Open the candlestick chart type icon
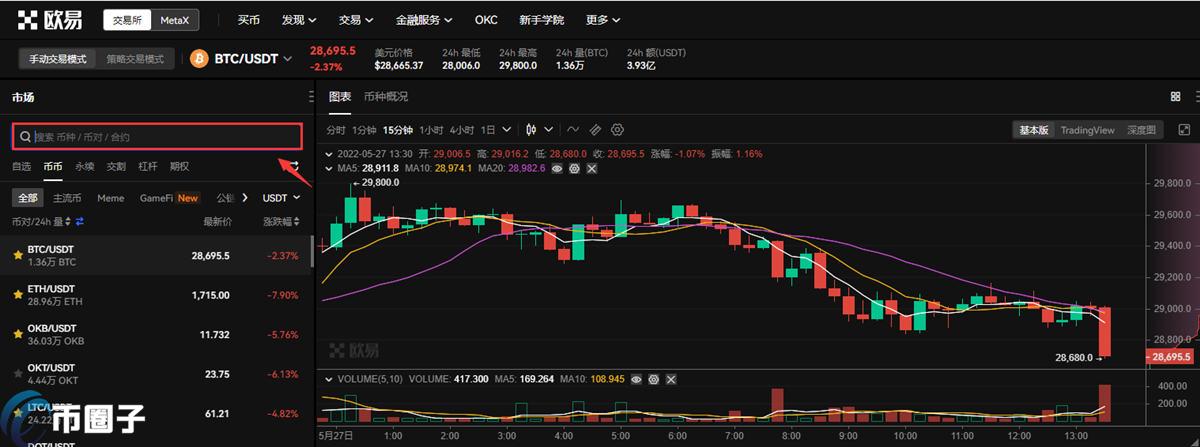 point(532,129)
